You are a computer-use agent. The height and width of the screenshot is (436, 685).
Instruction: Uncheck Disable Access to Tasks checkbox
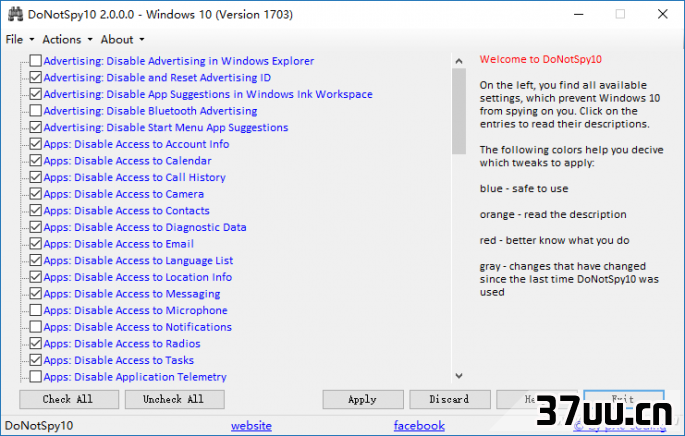36,360
